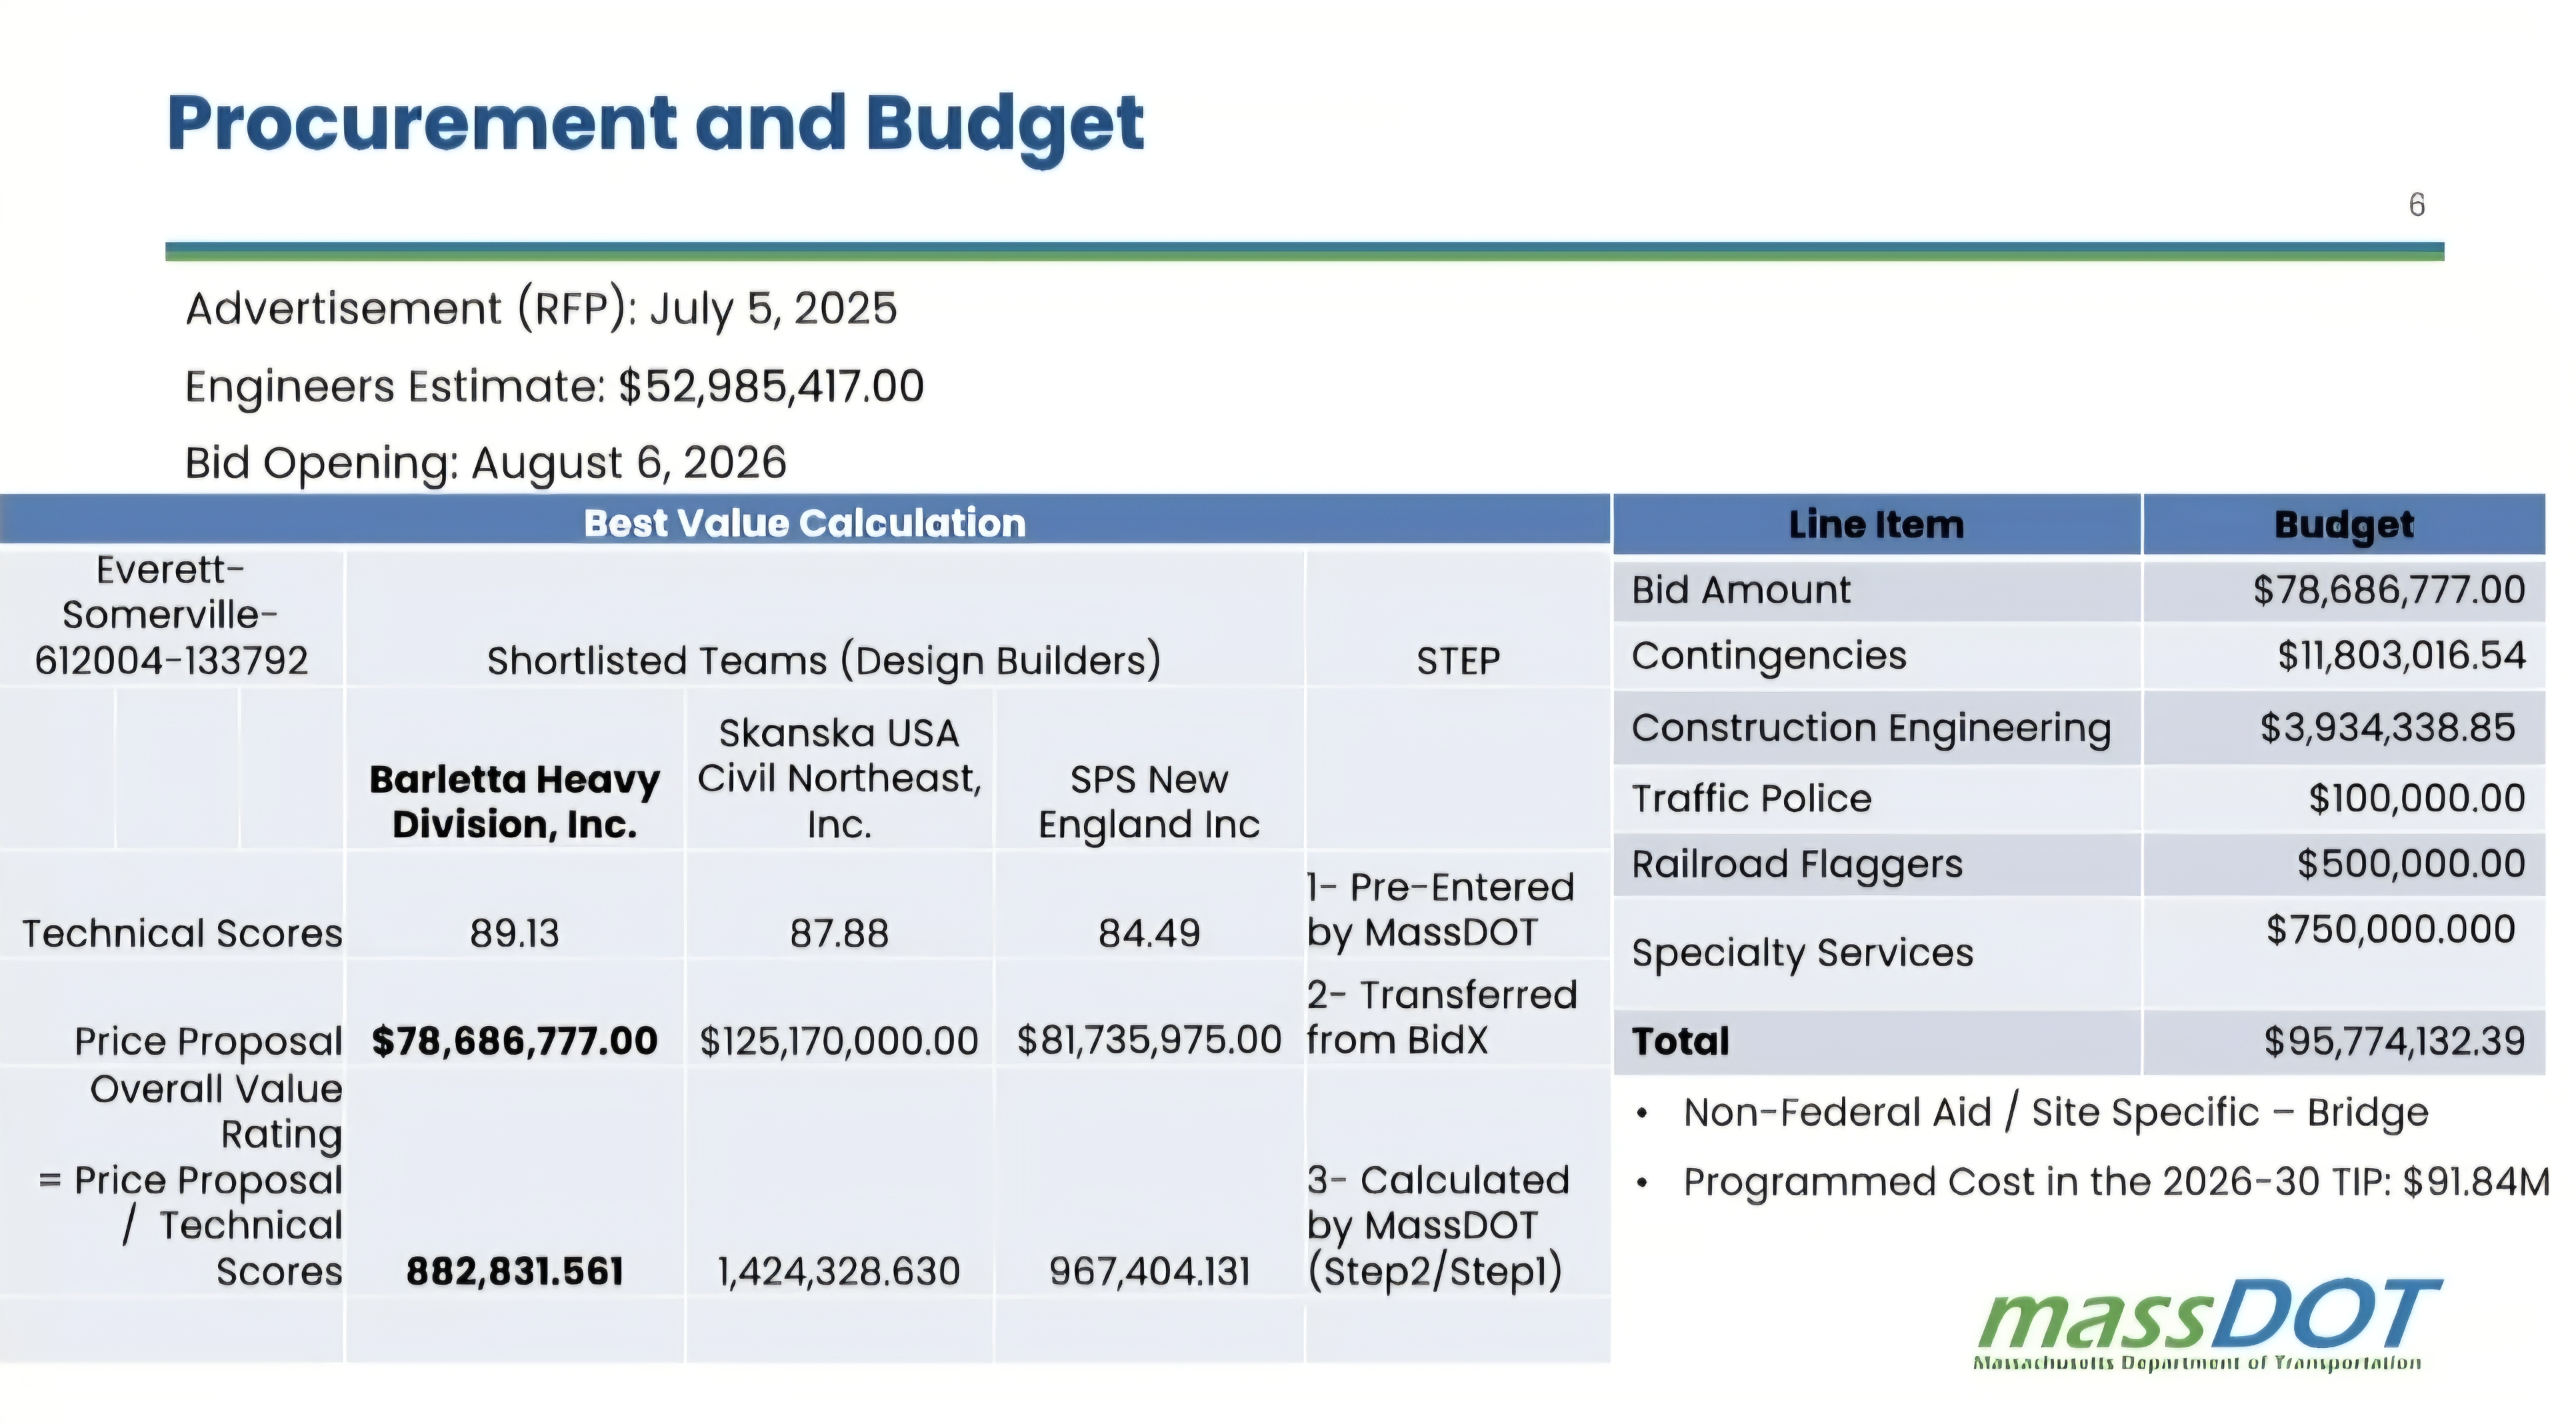Click 'Advertisement (RFP): July 5, 2025' line
Image resolution: width=2576 pixels, height=1424 pixels.
click(541, 309)
